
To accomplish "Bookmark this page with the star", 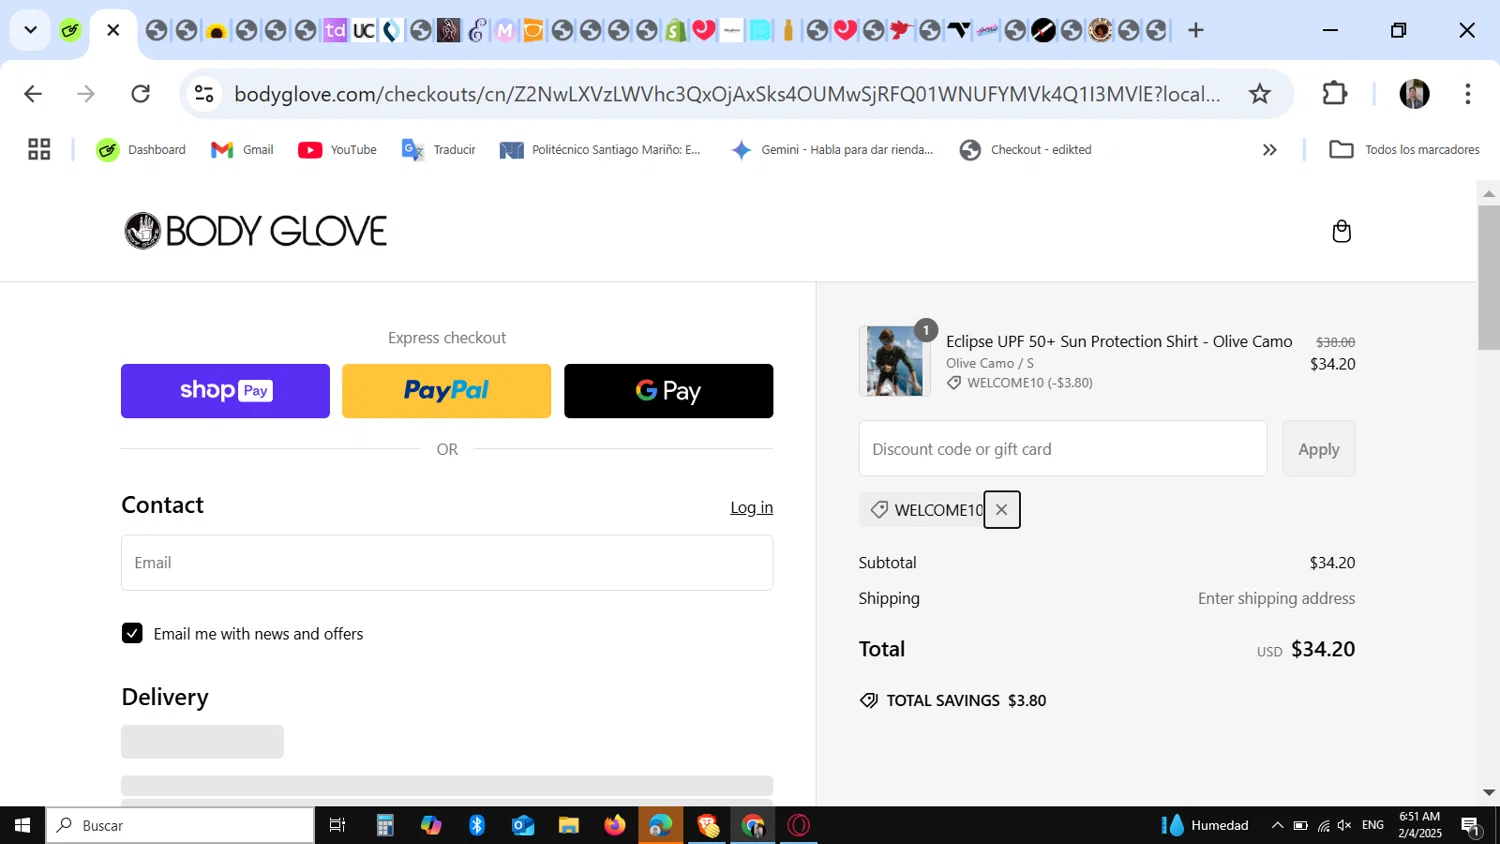I will click(x=1260, y=94).
